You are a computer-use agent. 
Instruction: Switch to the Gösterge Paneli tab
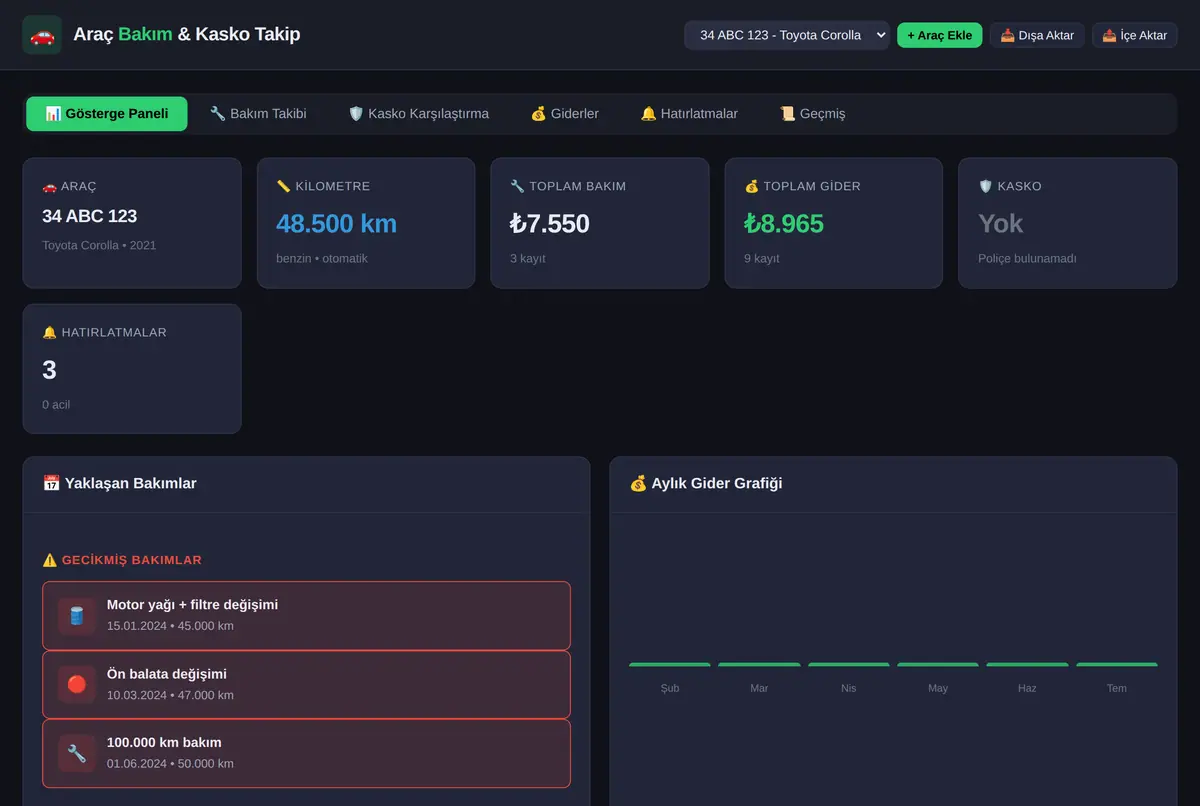[x=107, y=114]
